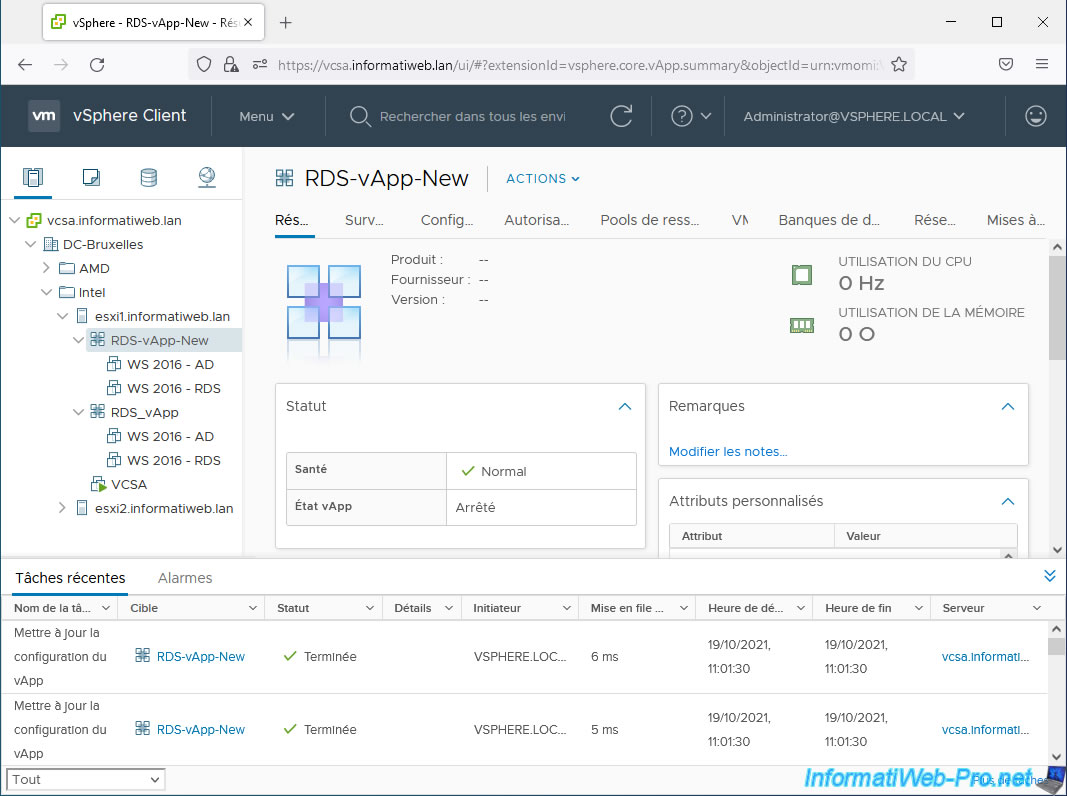The height and width of the screenshot is (796, 1067).
Task: Focus the Rechercher dans tous les environnements field
Action: 472,116
